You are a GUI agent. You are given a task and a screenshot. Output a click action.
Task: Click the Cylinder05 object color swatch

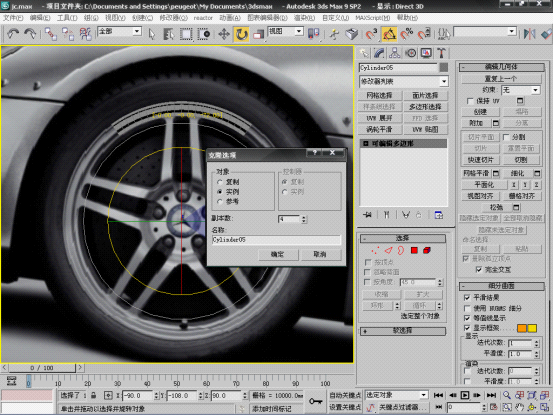click(x=444, y=67)
